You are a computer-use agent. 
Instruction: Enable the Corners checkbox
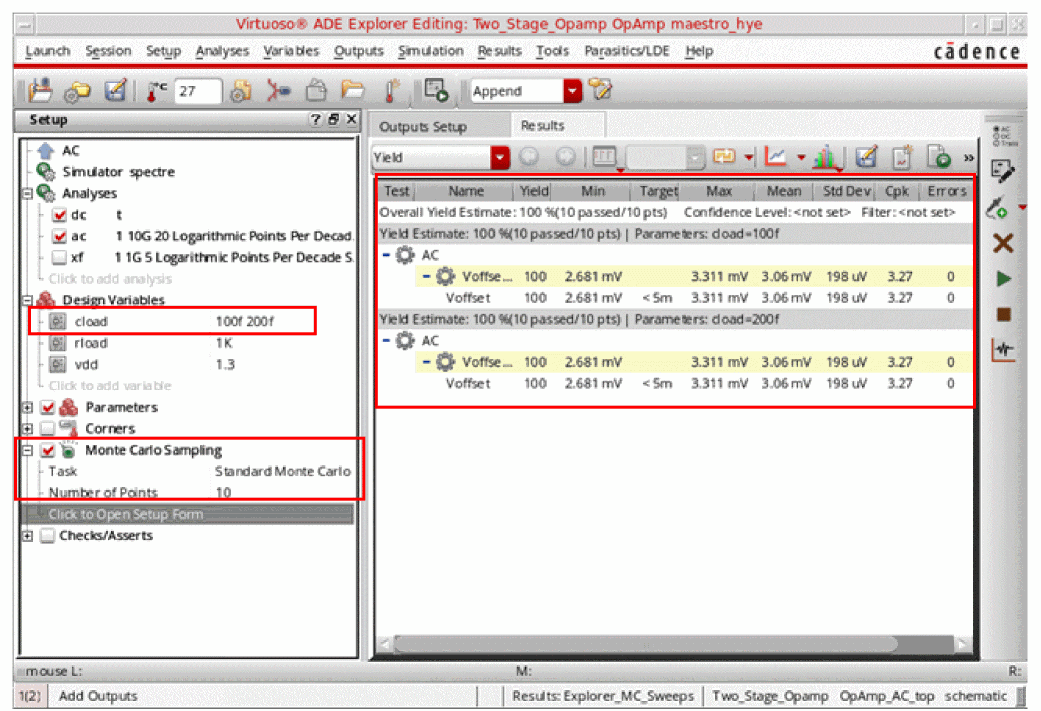47,428
